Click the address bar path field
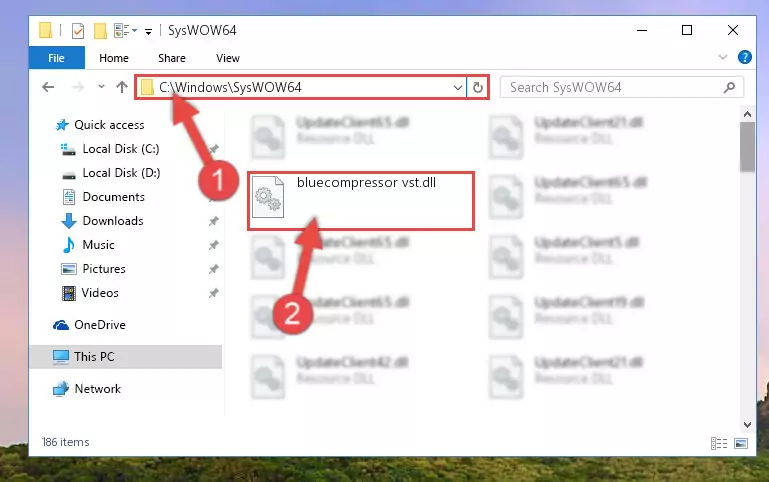Image resolution: width=769 pixels, height=482 pixels. point(301,87)
